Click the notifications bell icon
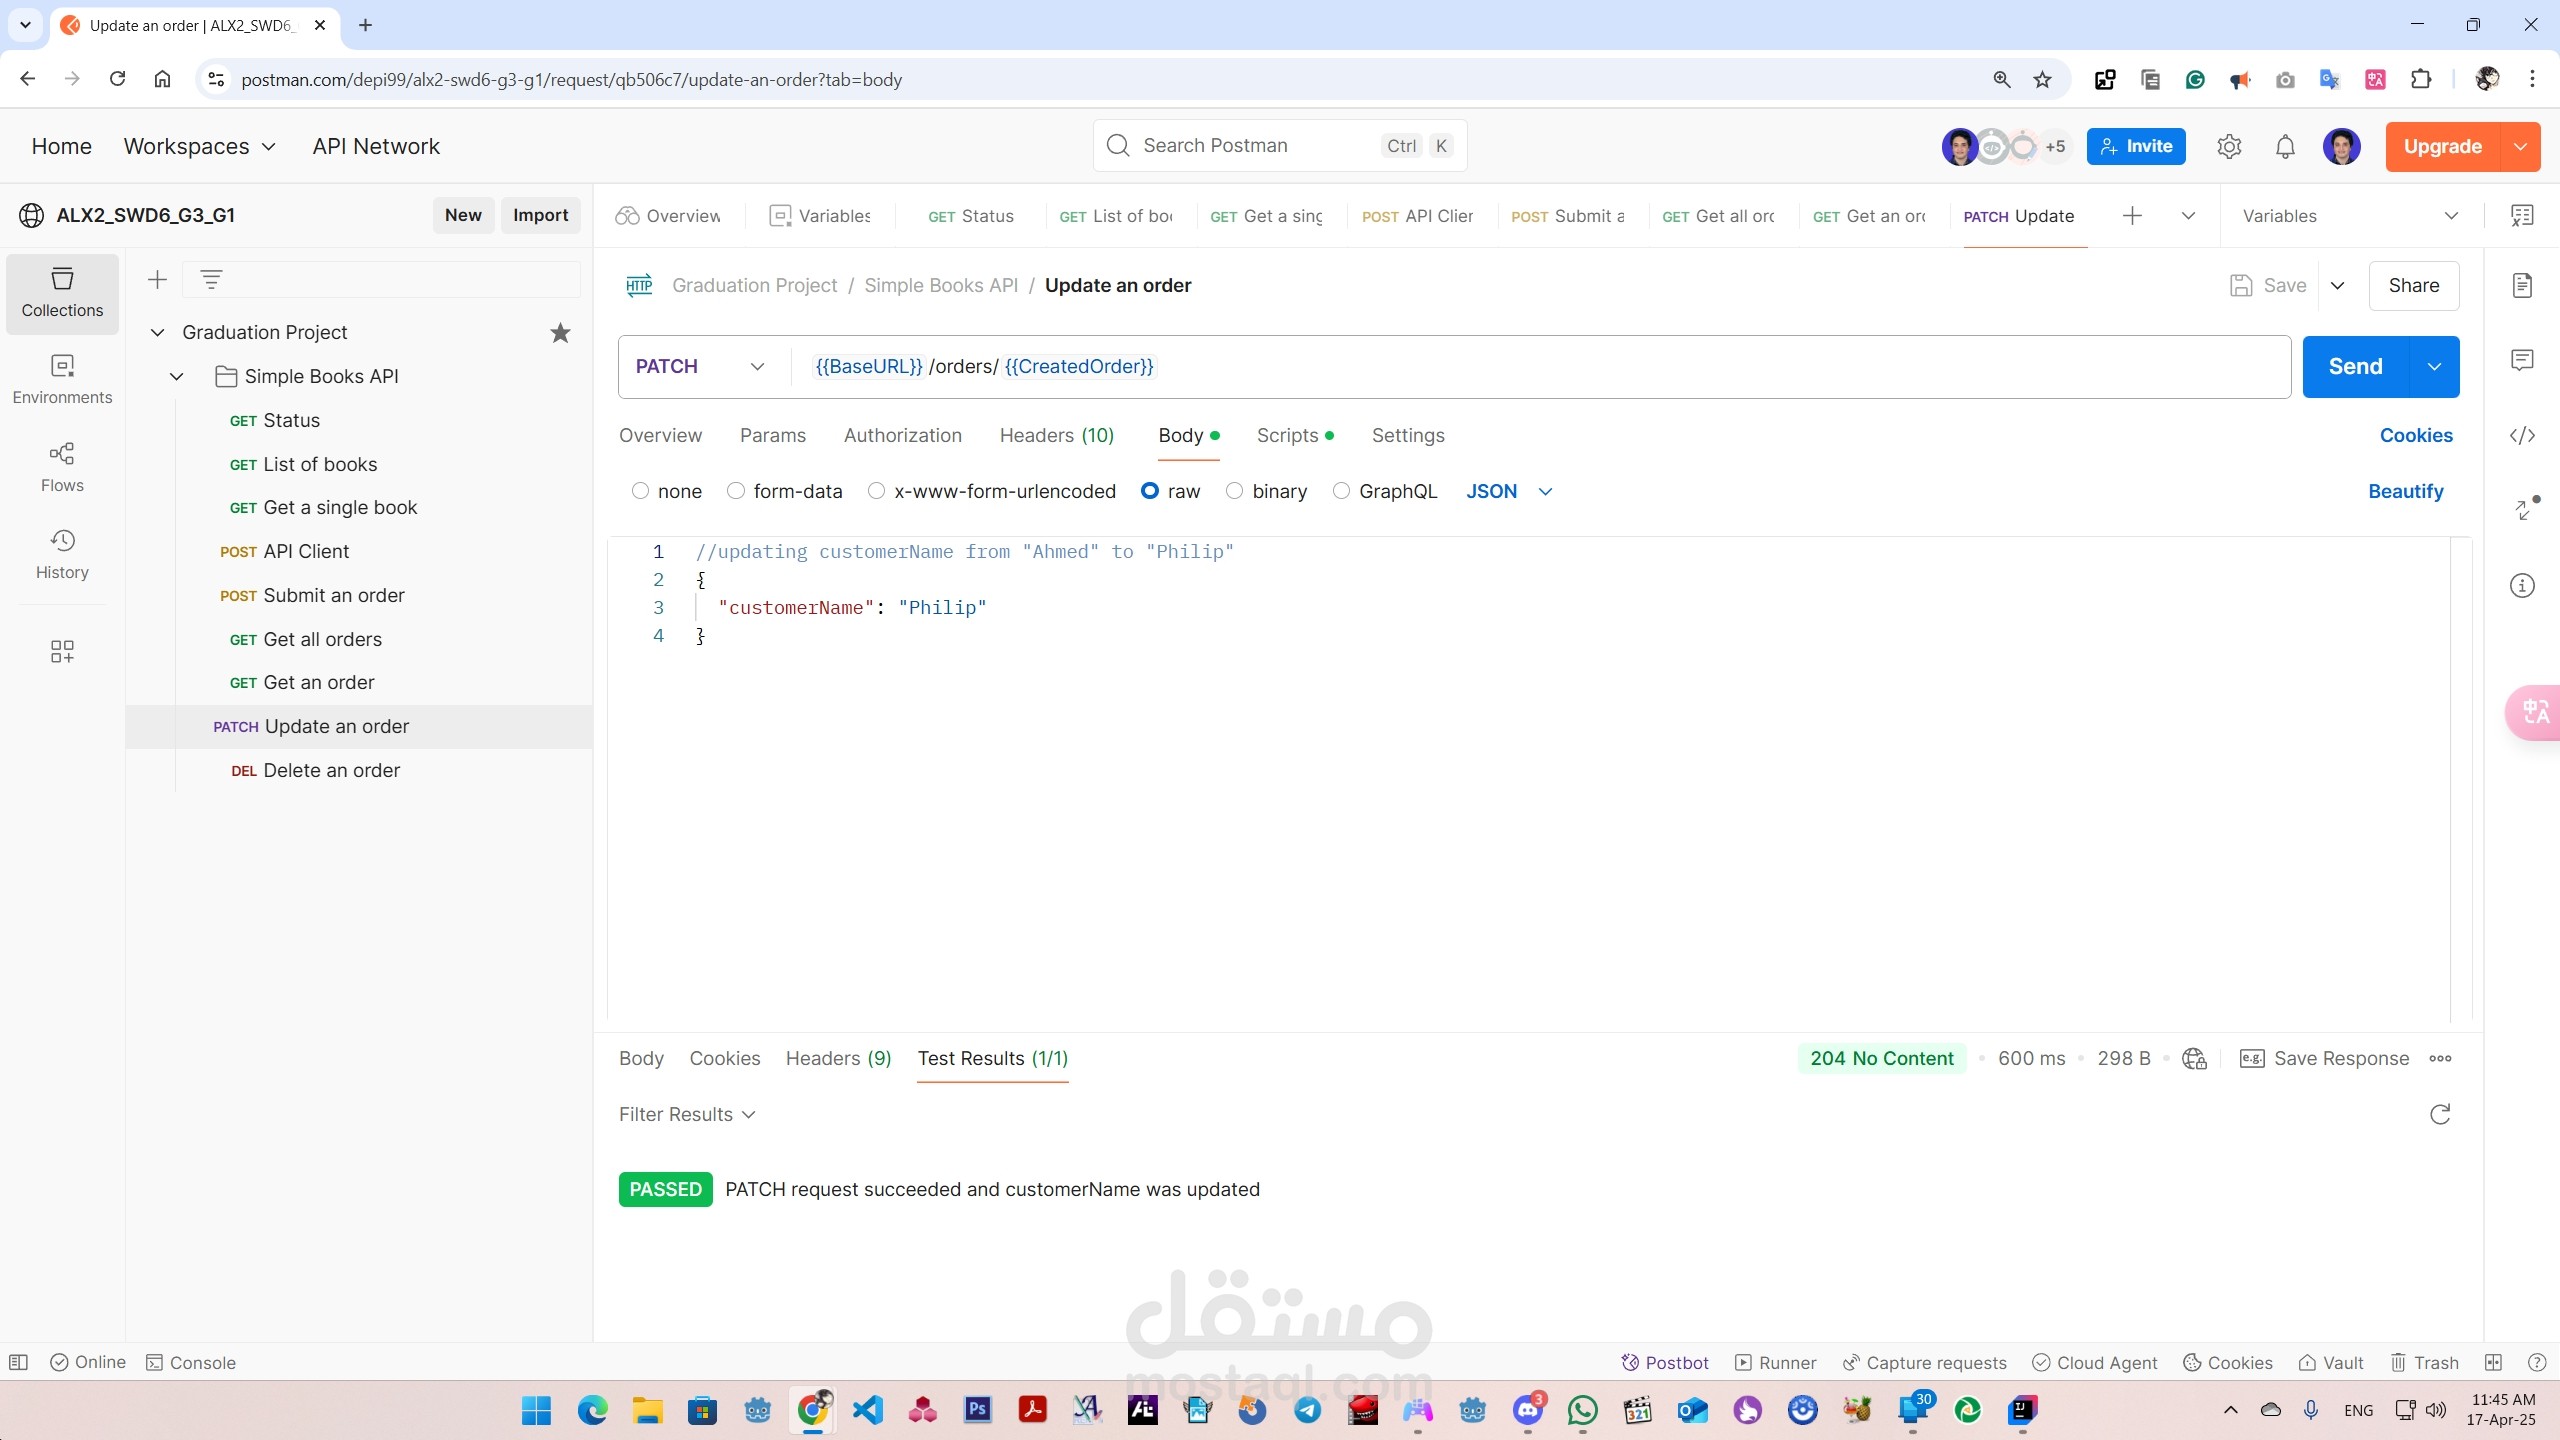 [2285, 147]
